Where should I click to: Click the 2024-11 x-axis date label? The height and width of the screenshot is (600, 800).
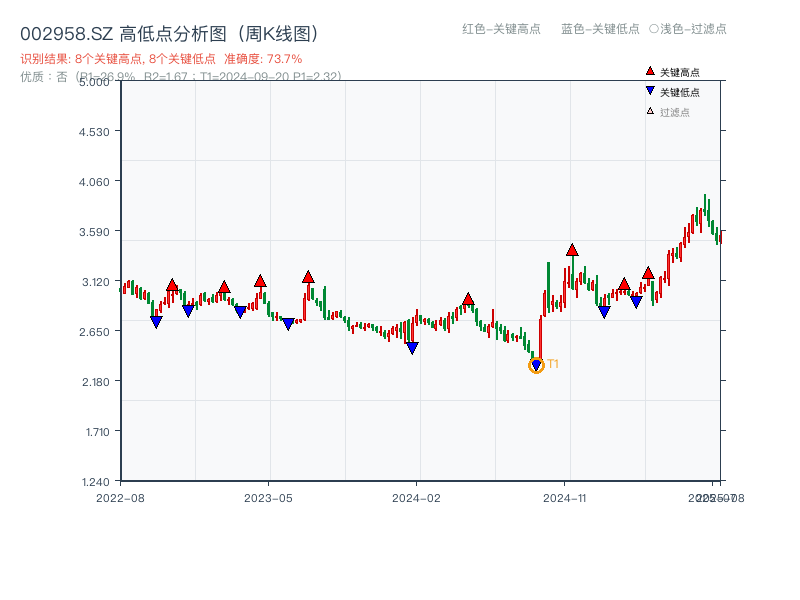(564, 497)
